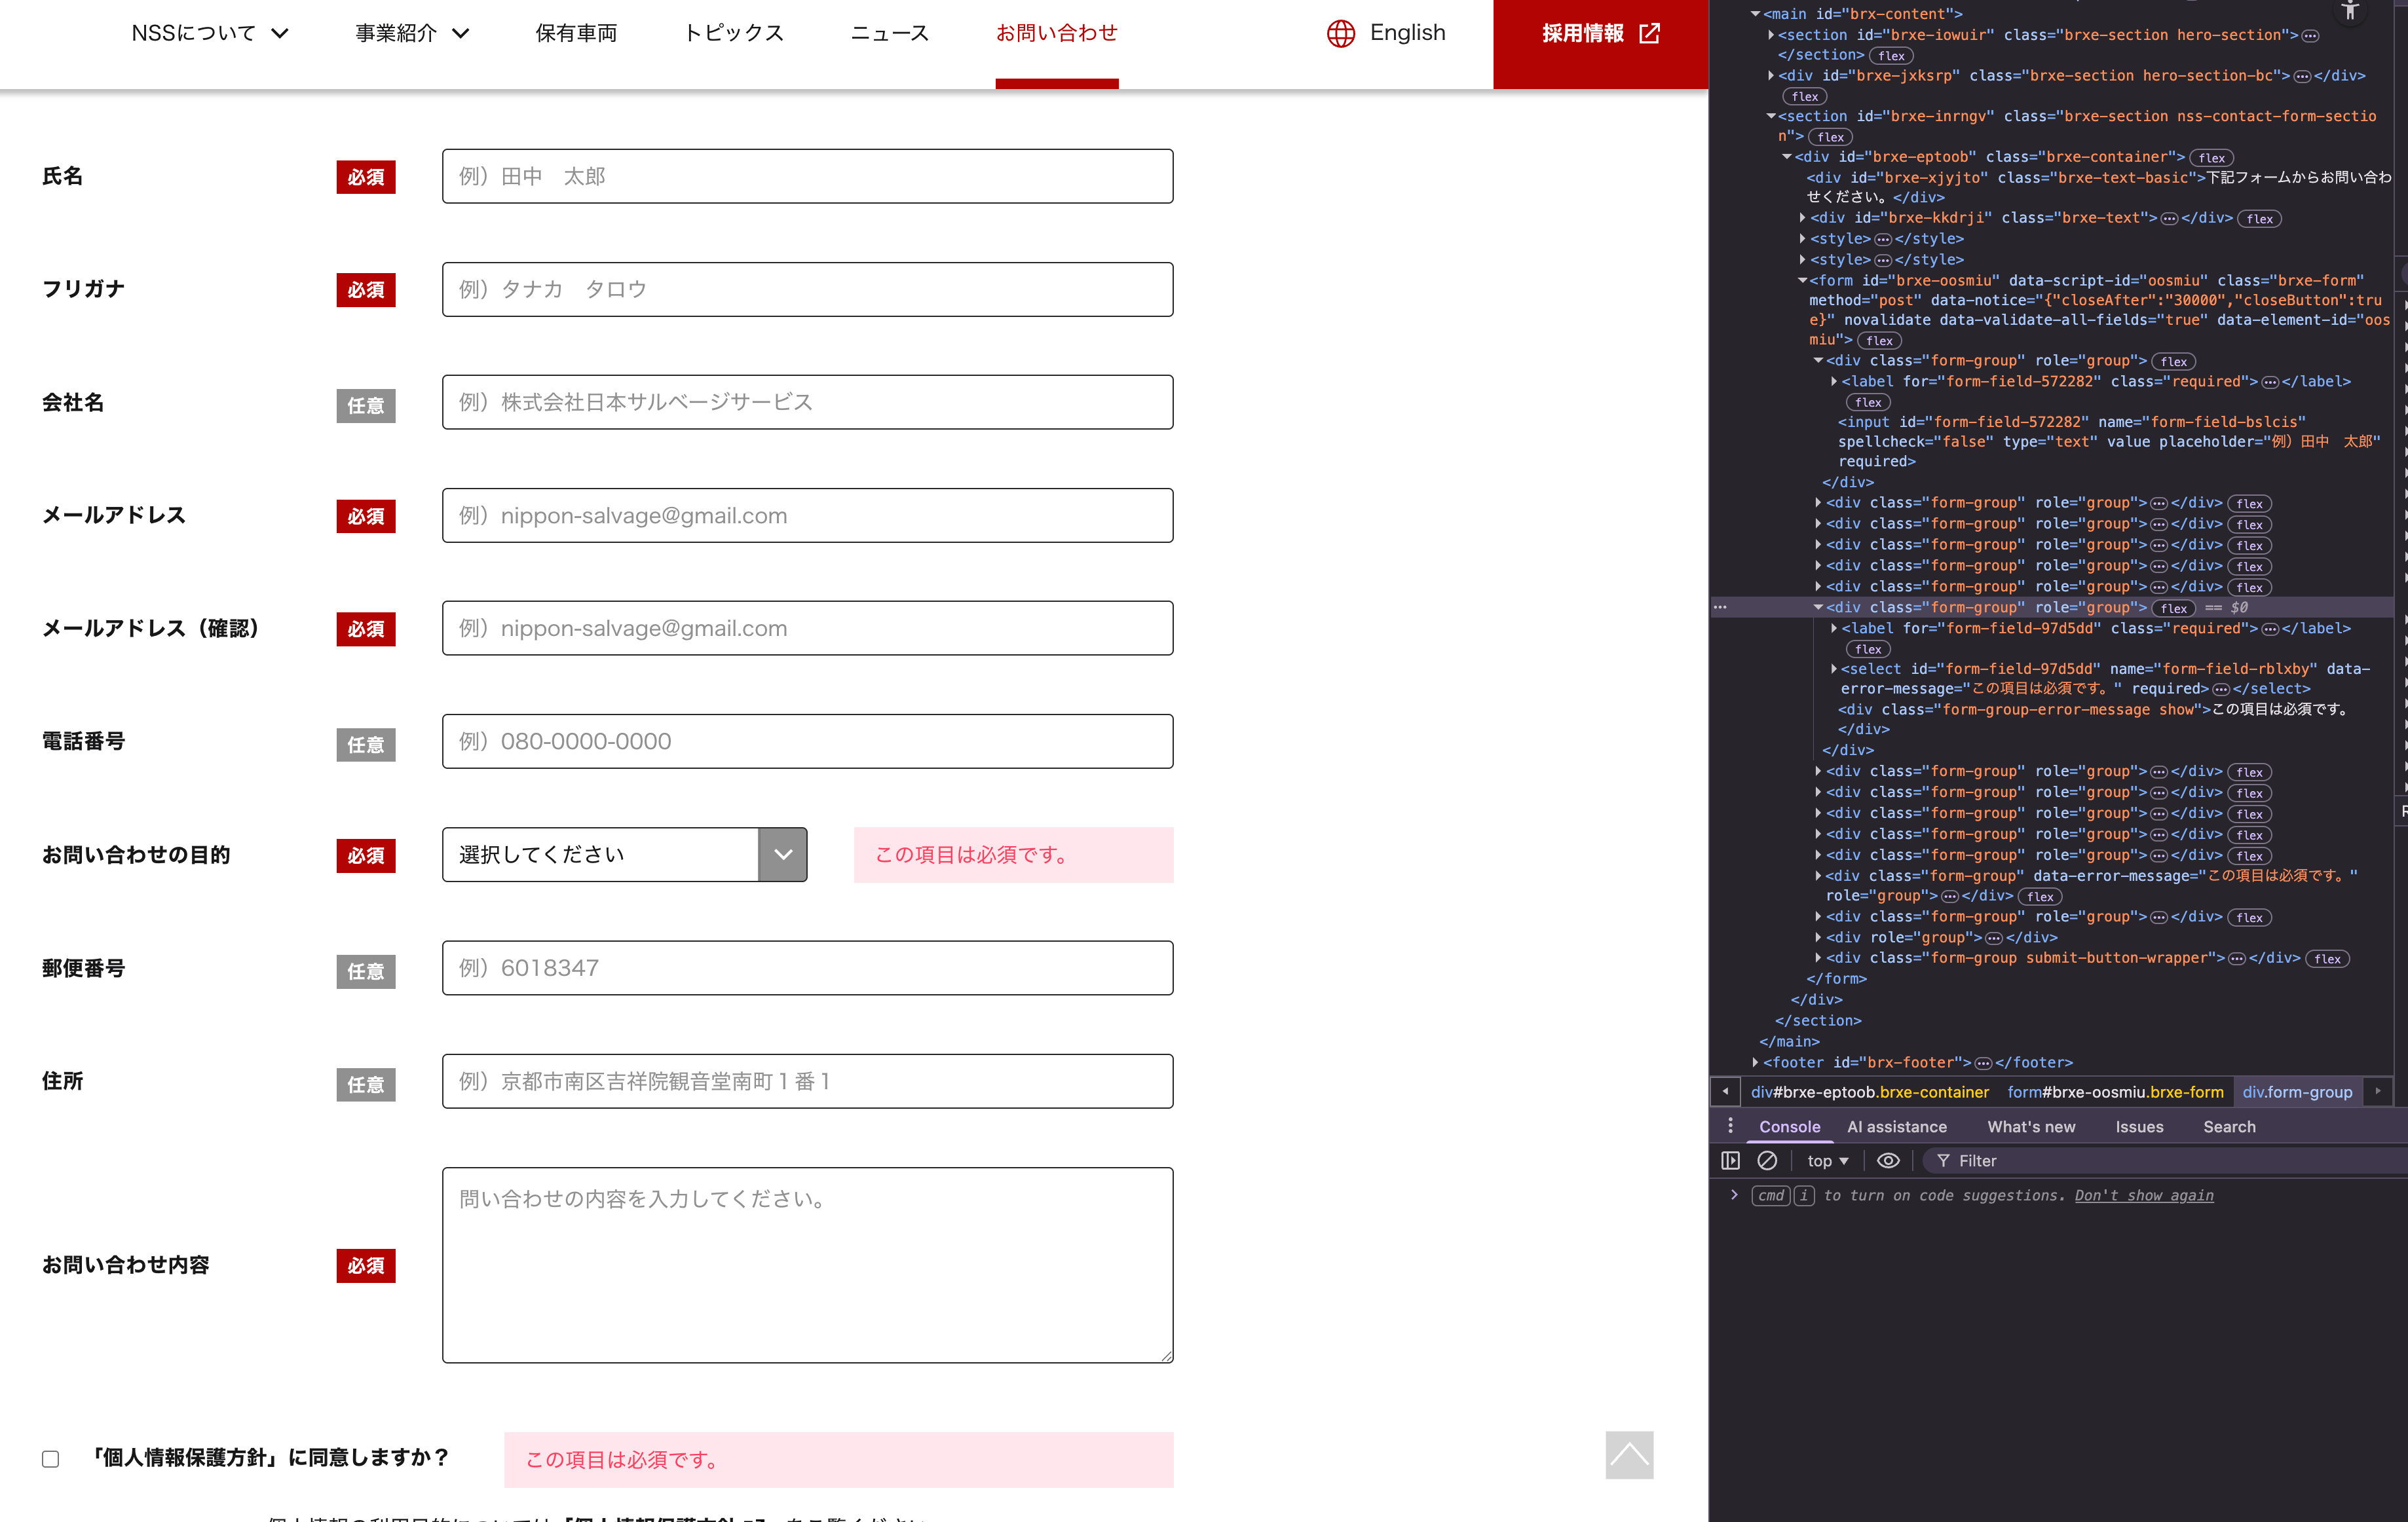Click the live expression eye icon
The image size is (2408, 1522).
1887,1160
